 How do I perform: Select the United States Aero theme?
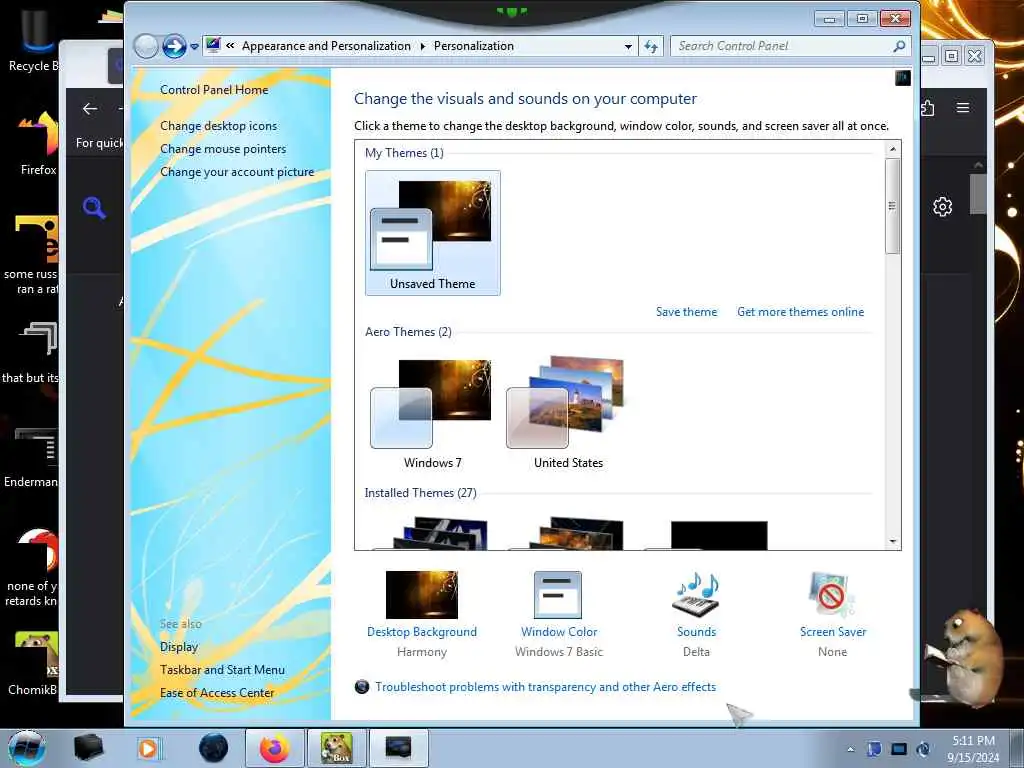(568, 413)
